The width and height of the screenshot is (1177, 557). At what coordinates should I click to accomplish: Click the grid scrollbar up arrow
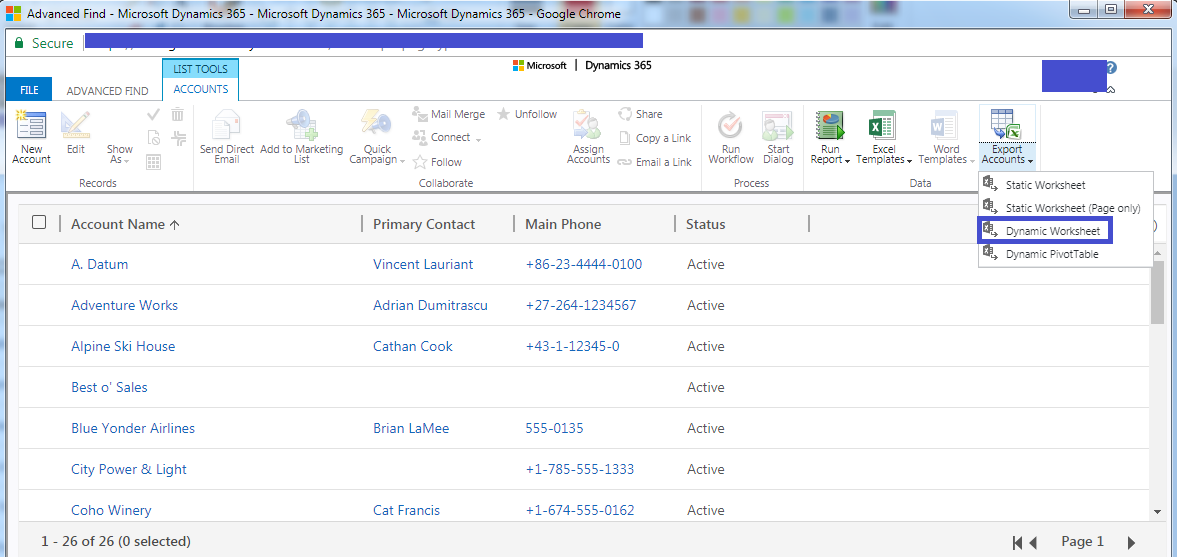point(1157,255)
